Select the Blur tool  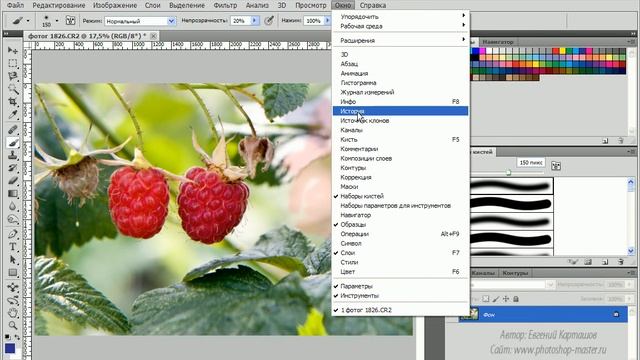(13, 206)
